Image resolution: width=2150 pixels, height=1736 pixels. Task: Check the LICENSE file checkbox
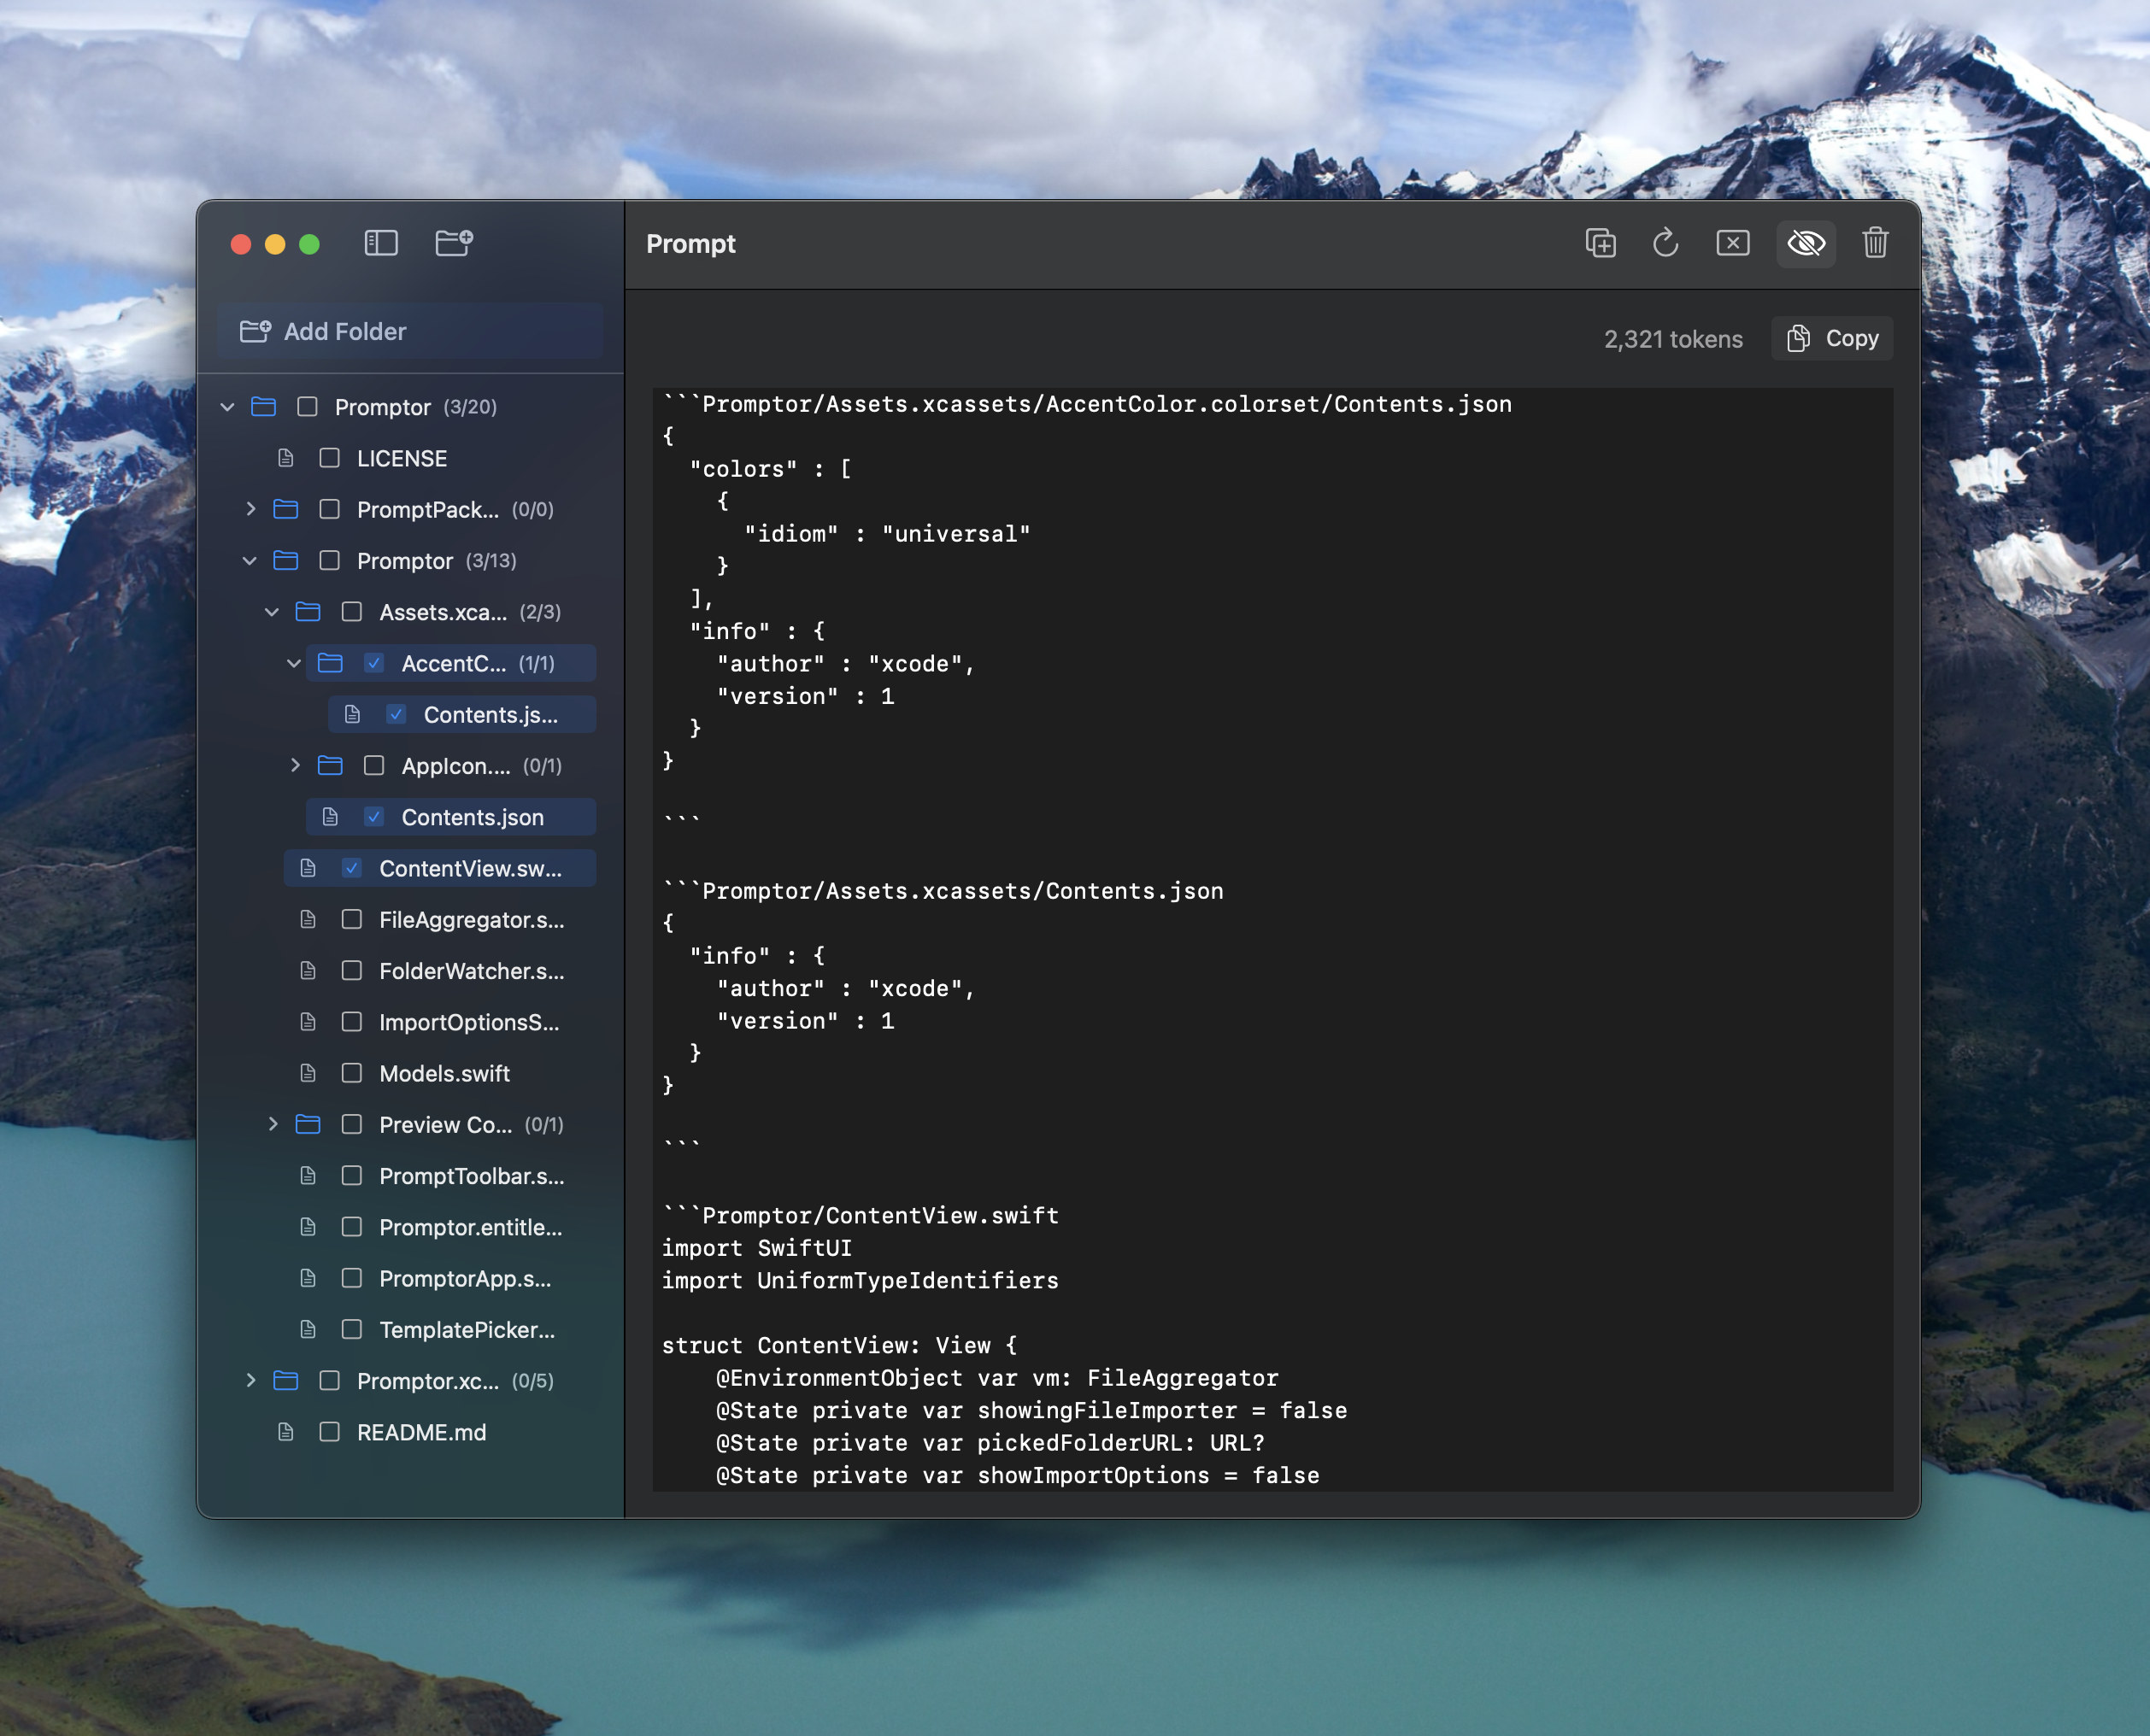[x=329, y=458]
